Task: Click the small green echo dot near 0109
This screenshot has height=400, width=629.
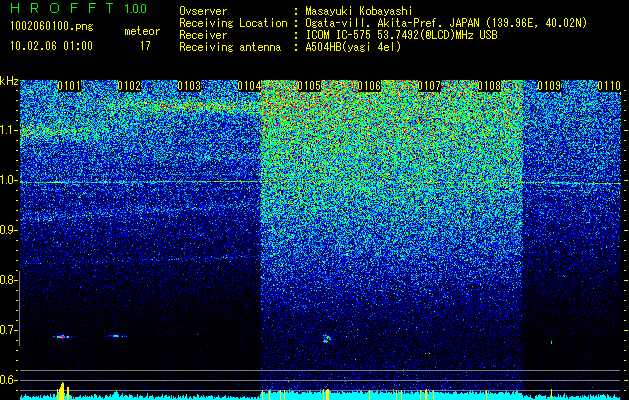Action: point(552,342)
